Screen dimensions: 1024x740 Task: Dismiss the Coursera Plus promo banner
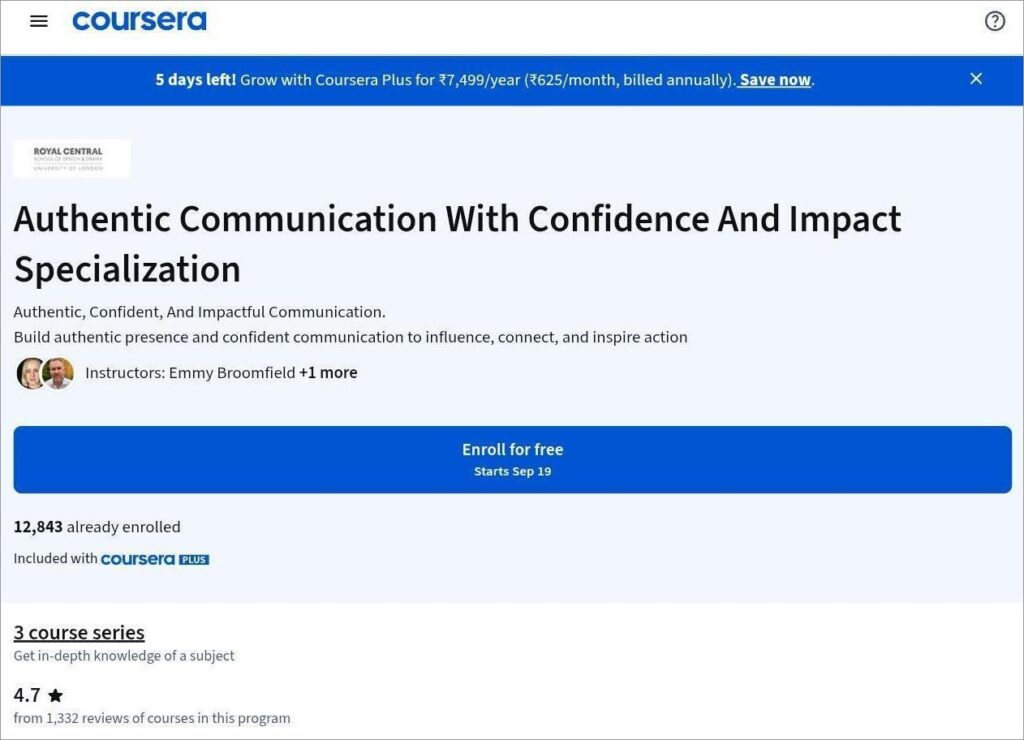[976, 79]
